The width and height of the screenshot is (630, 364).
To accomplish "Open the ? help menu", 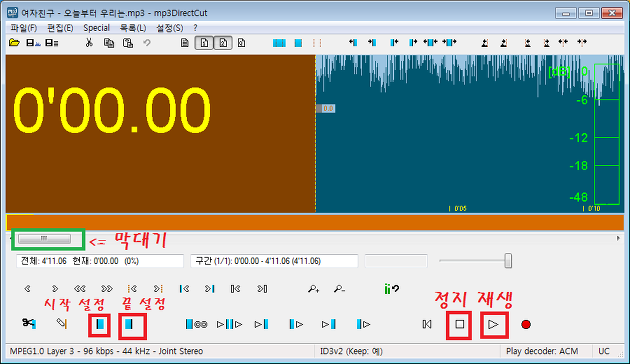I will pyautogui.click(x=195, y=28).
